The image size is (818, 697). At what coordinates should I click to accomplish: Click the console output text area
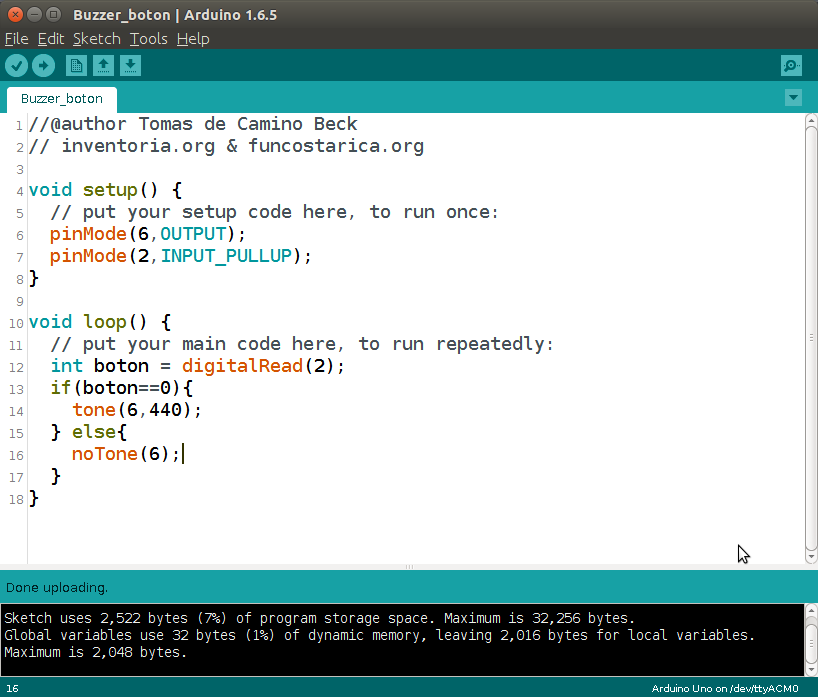pos(402,640)
